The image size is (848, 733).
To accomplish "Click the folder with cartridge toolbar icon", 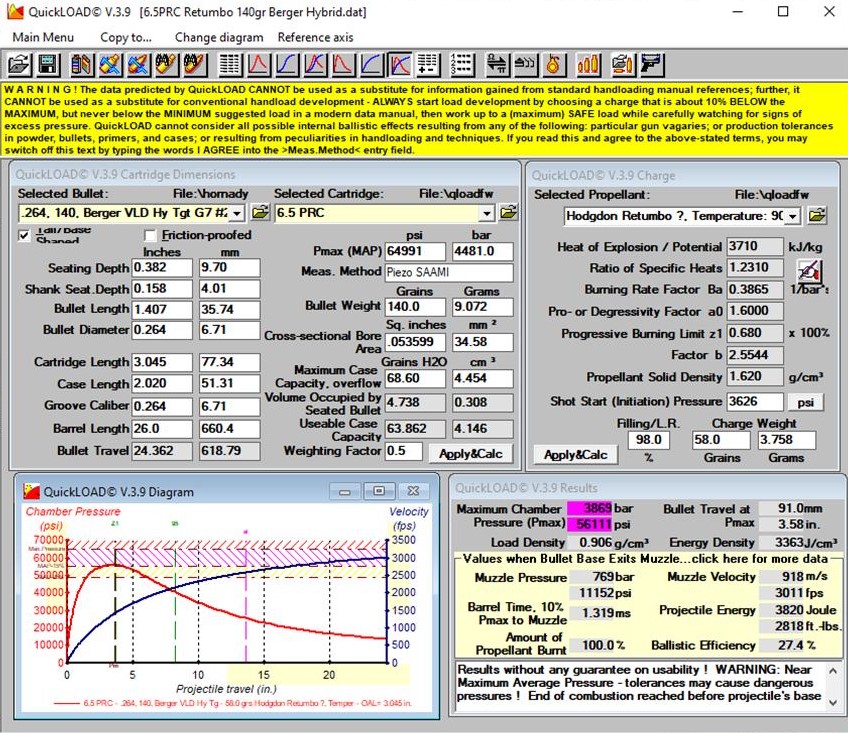I will (x=622, y=64).
